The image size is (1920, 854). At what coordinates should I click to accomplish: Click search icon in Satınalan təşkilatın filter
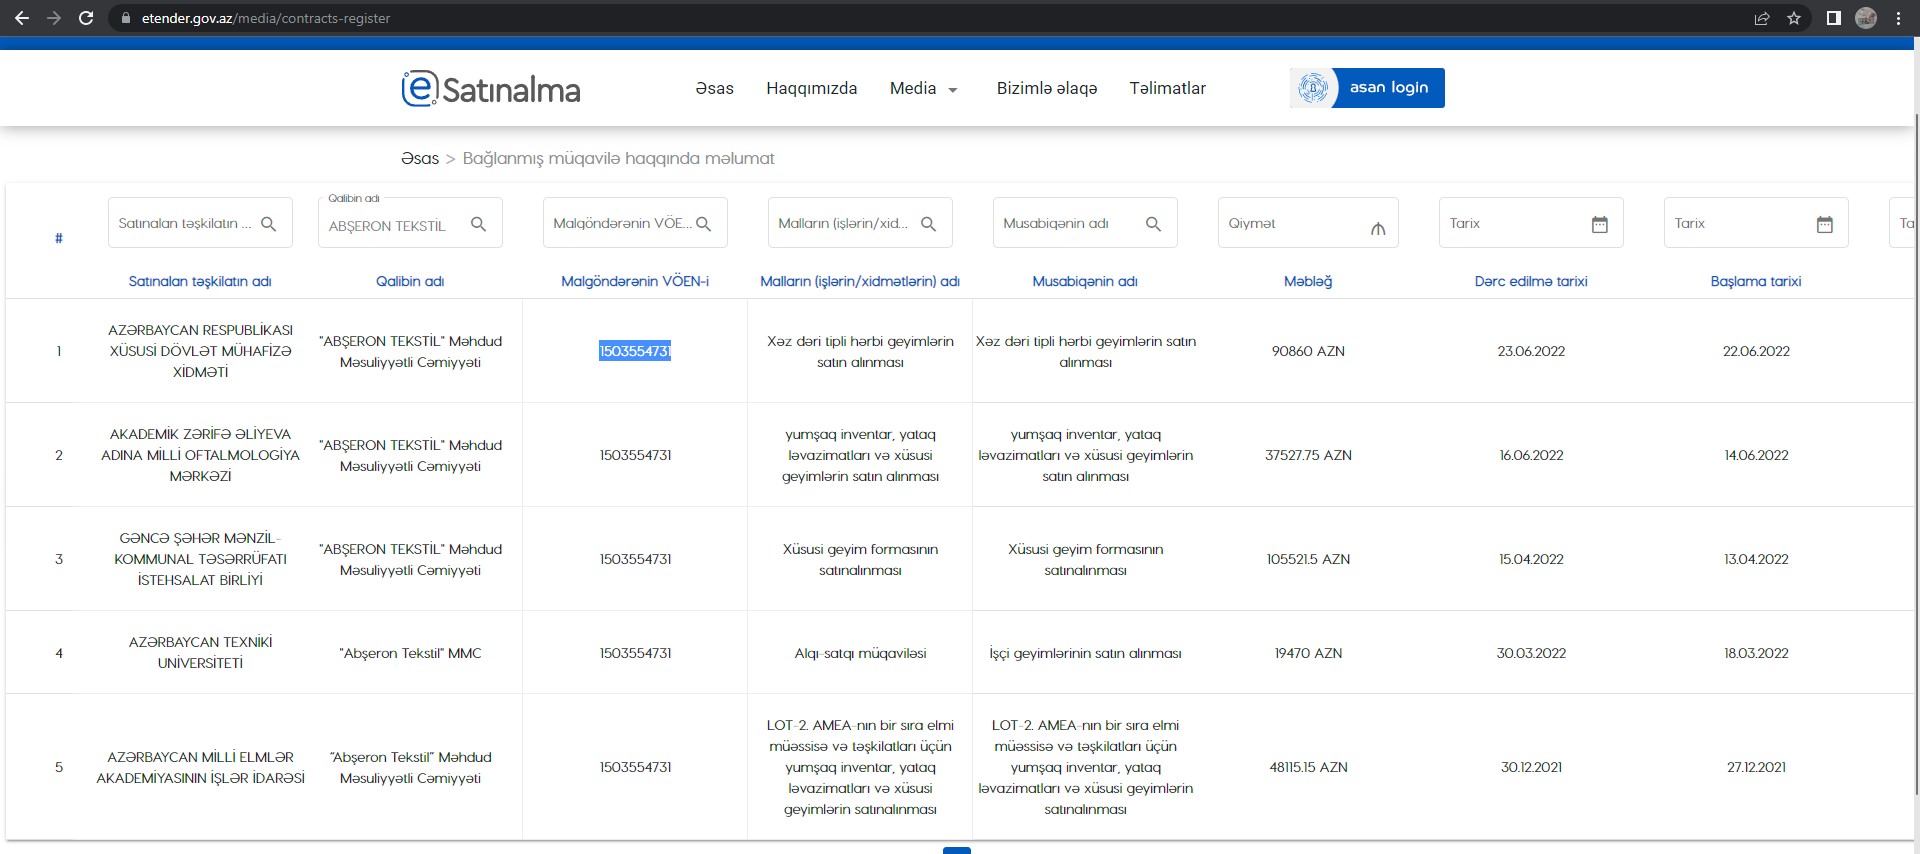[x=268, y=224]
